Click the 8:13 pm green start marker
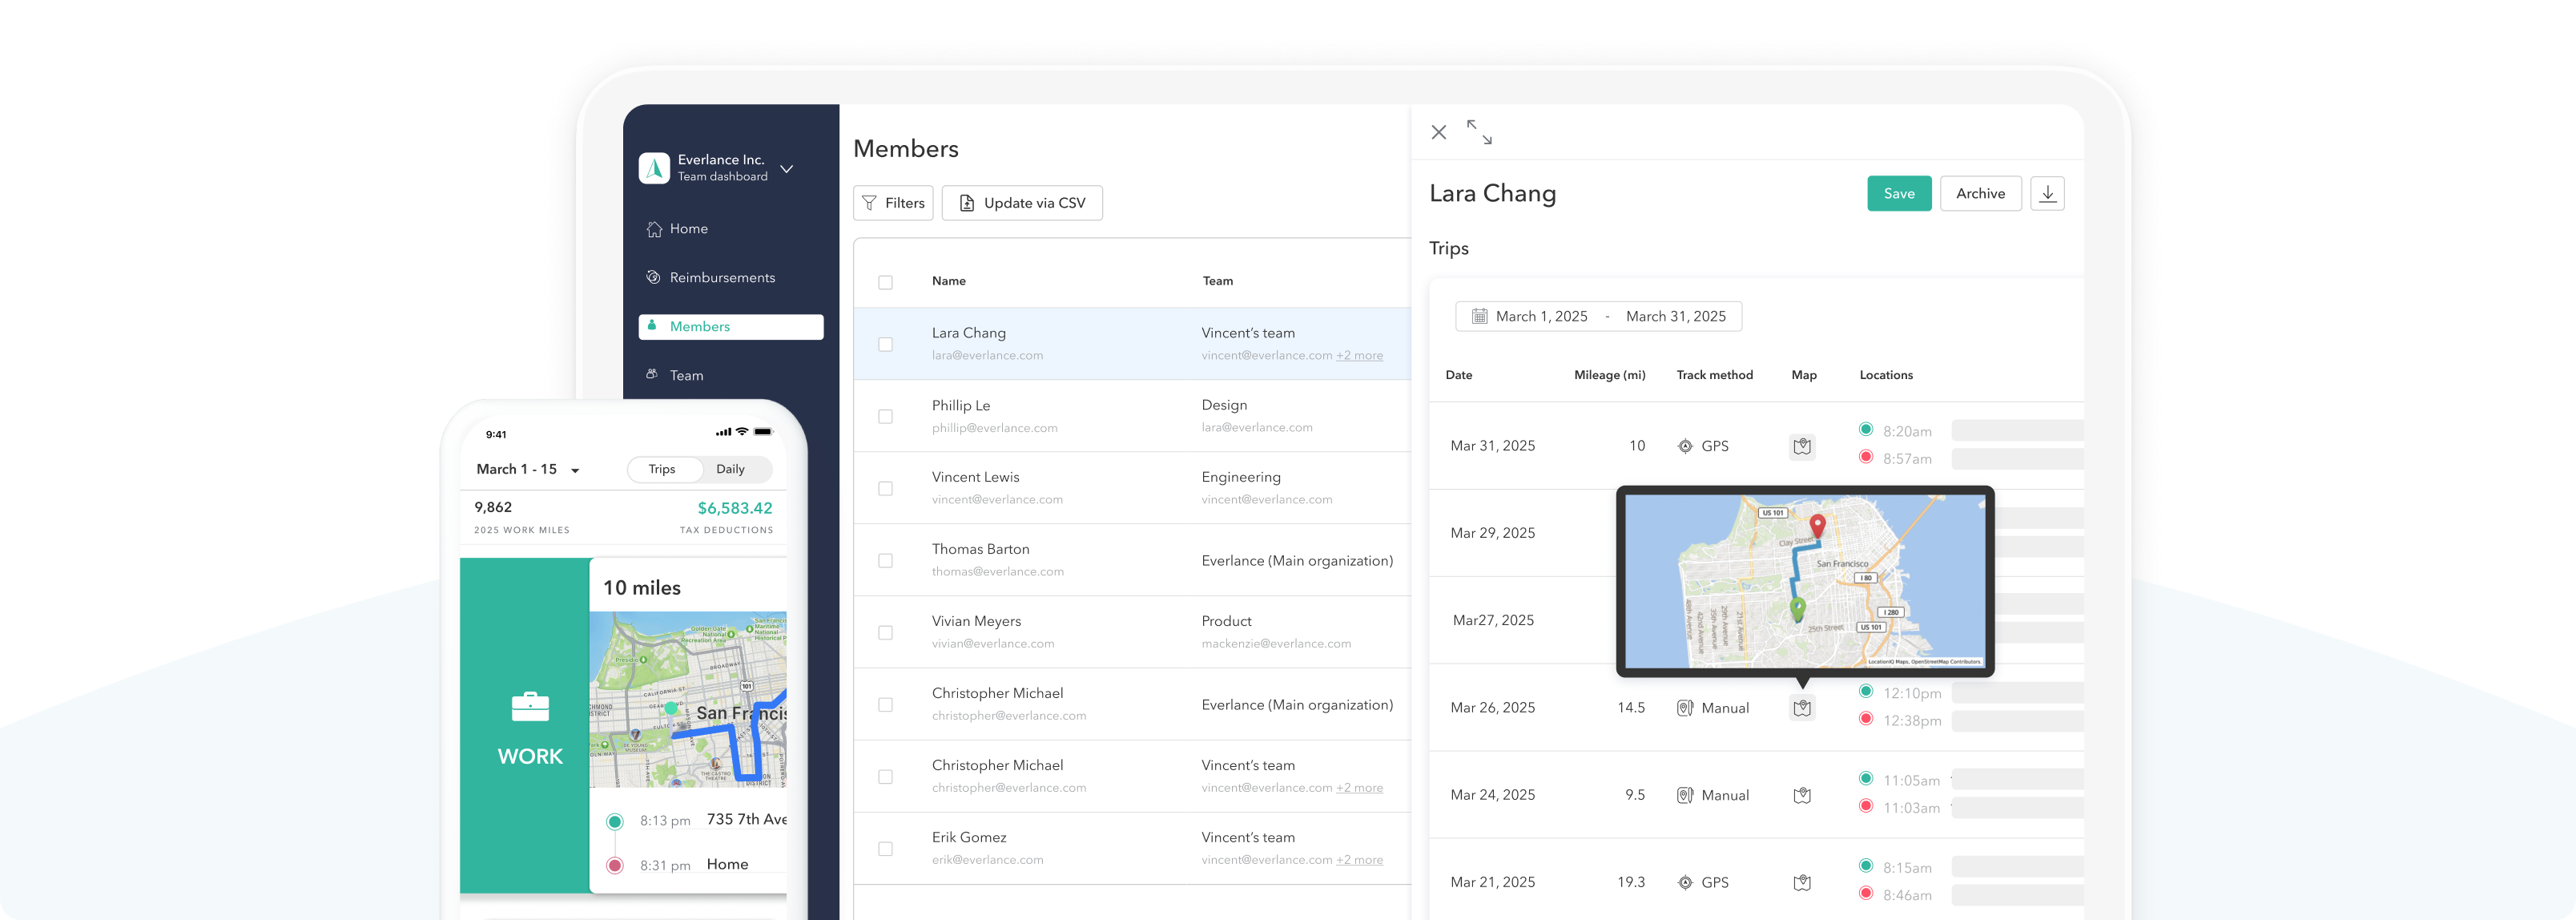 [614, 821]
